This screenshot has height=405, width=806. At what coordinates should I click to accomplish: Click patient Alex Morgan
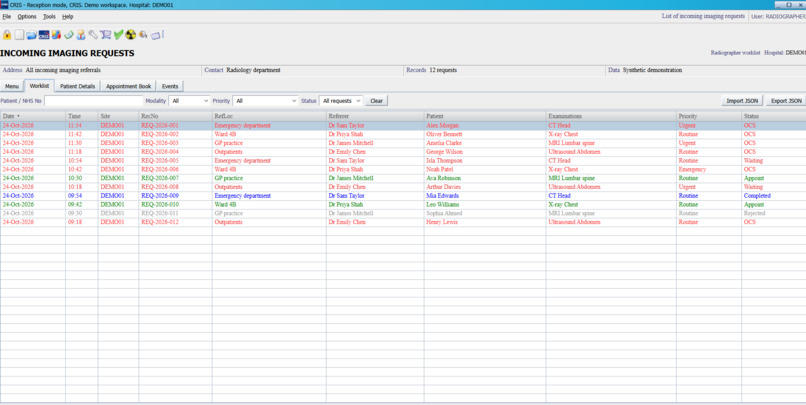tap(442, 125)
